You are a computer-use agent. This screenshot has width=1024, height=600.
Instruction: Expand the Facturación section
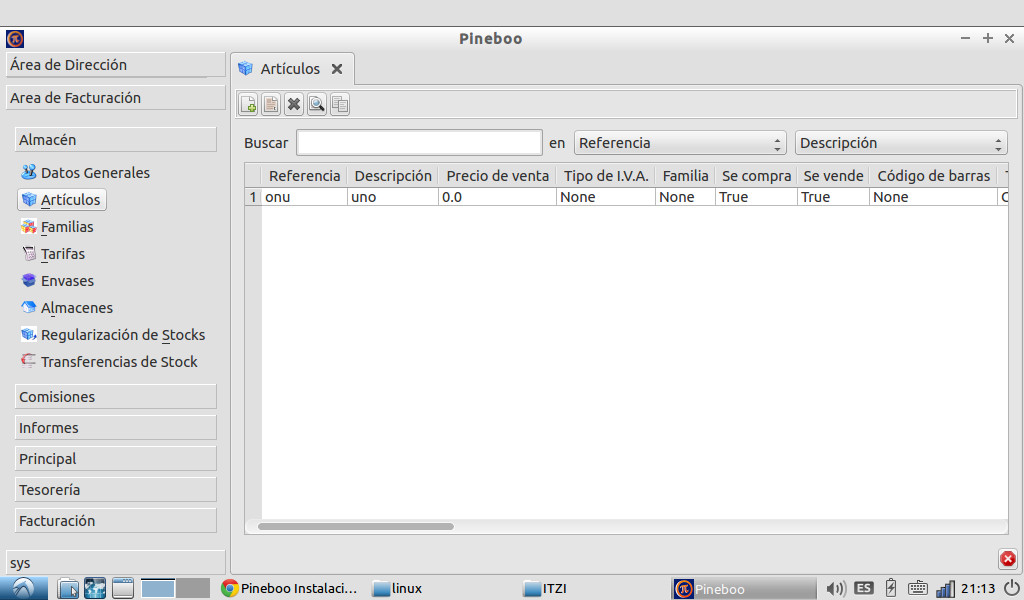point(116,521)
